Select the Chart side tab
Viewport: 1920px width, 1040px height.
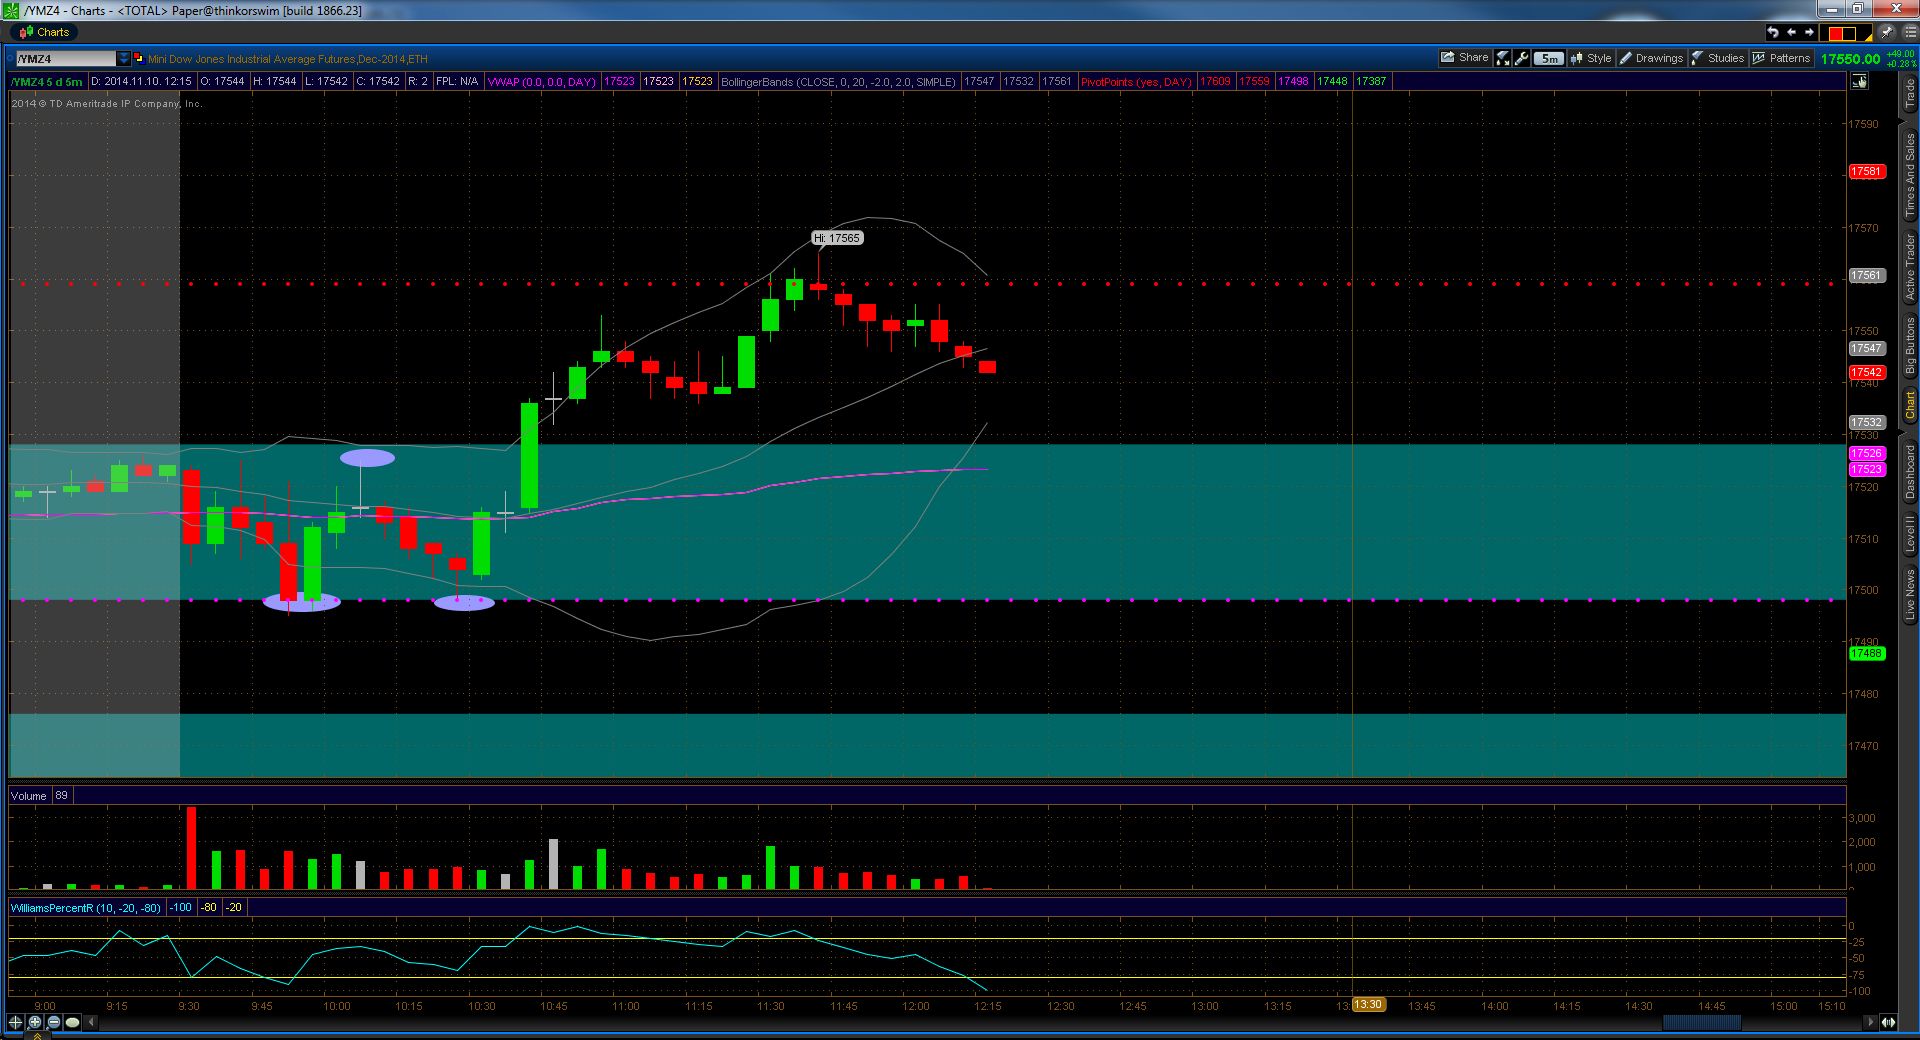point(1909,405)
